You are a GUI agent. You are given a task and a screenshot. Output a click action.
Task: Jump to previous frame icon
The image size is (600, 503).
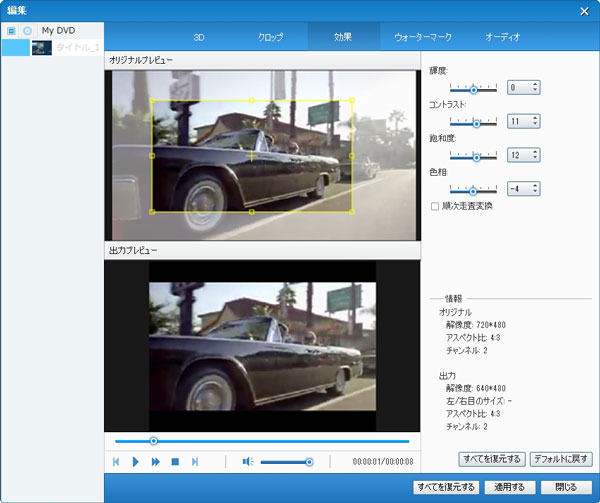[117, 461]
